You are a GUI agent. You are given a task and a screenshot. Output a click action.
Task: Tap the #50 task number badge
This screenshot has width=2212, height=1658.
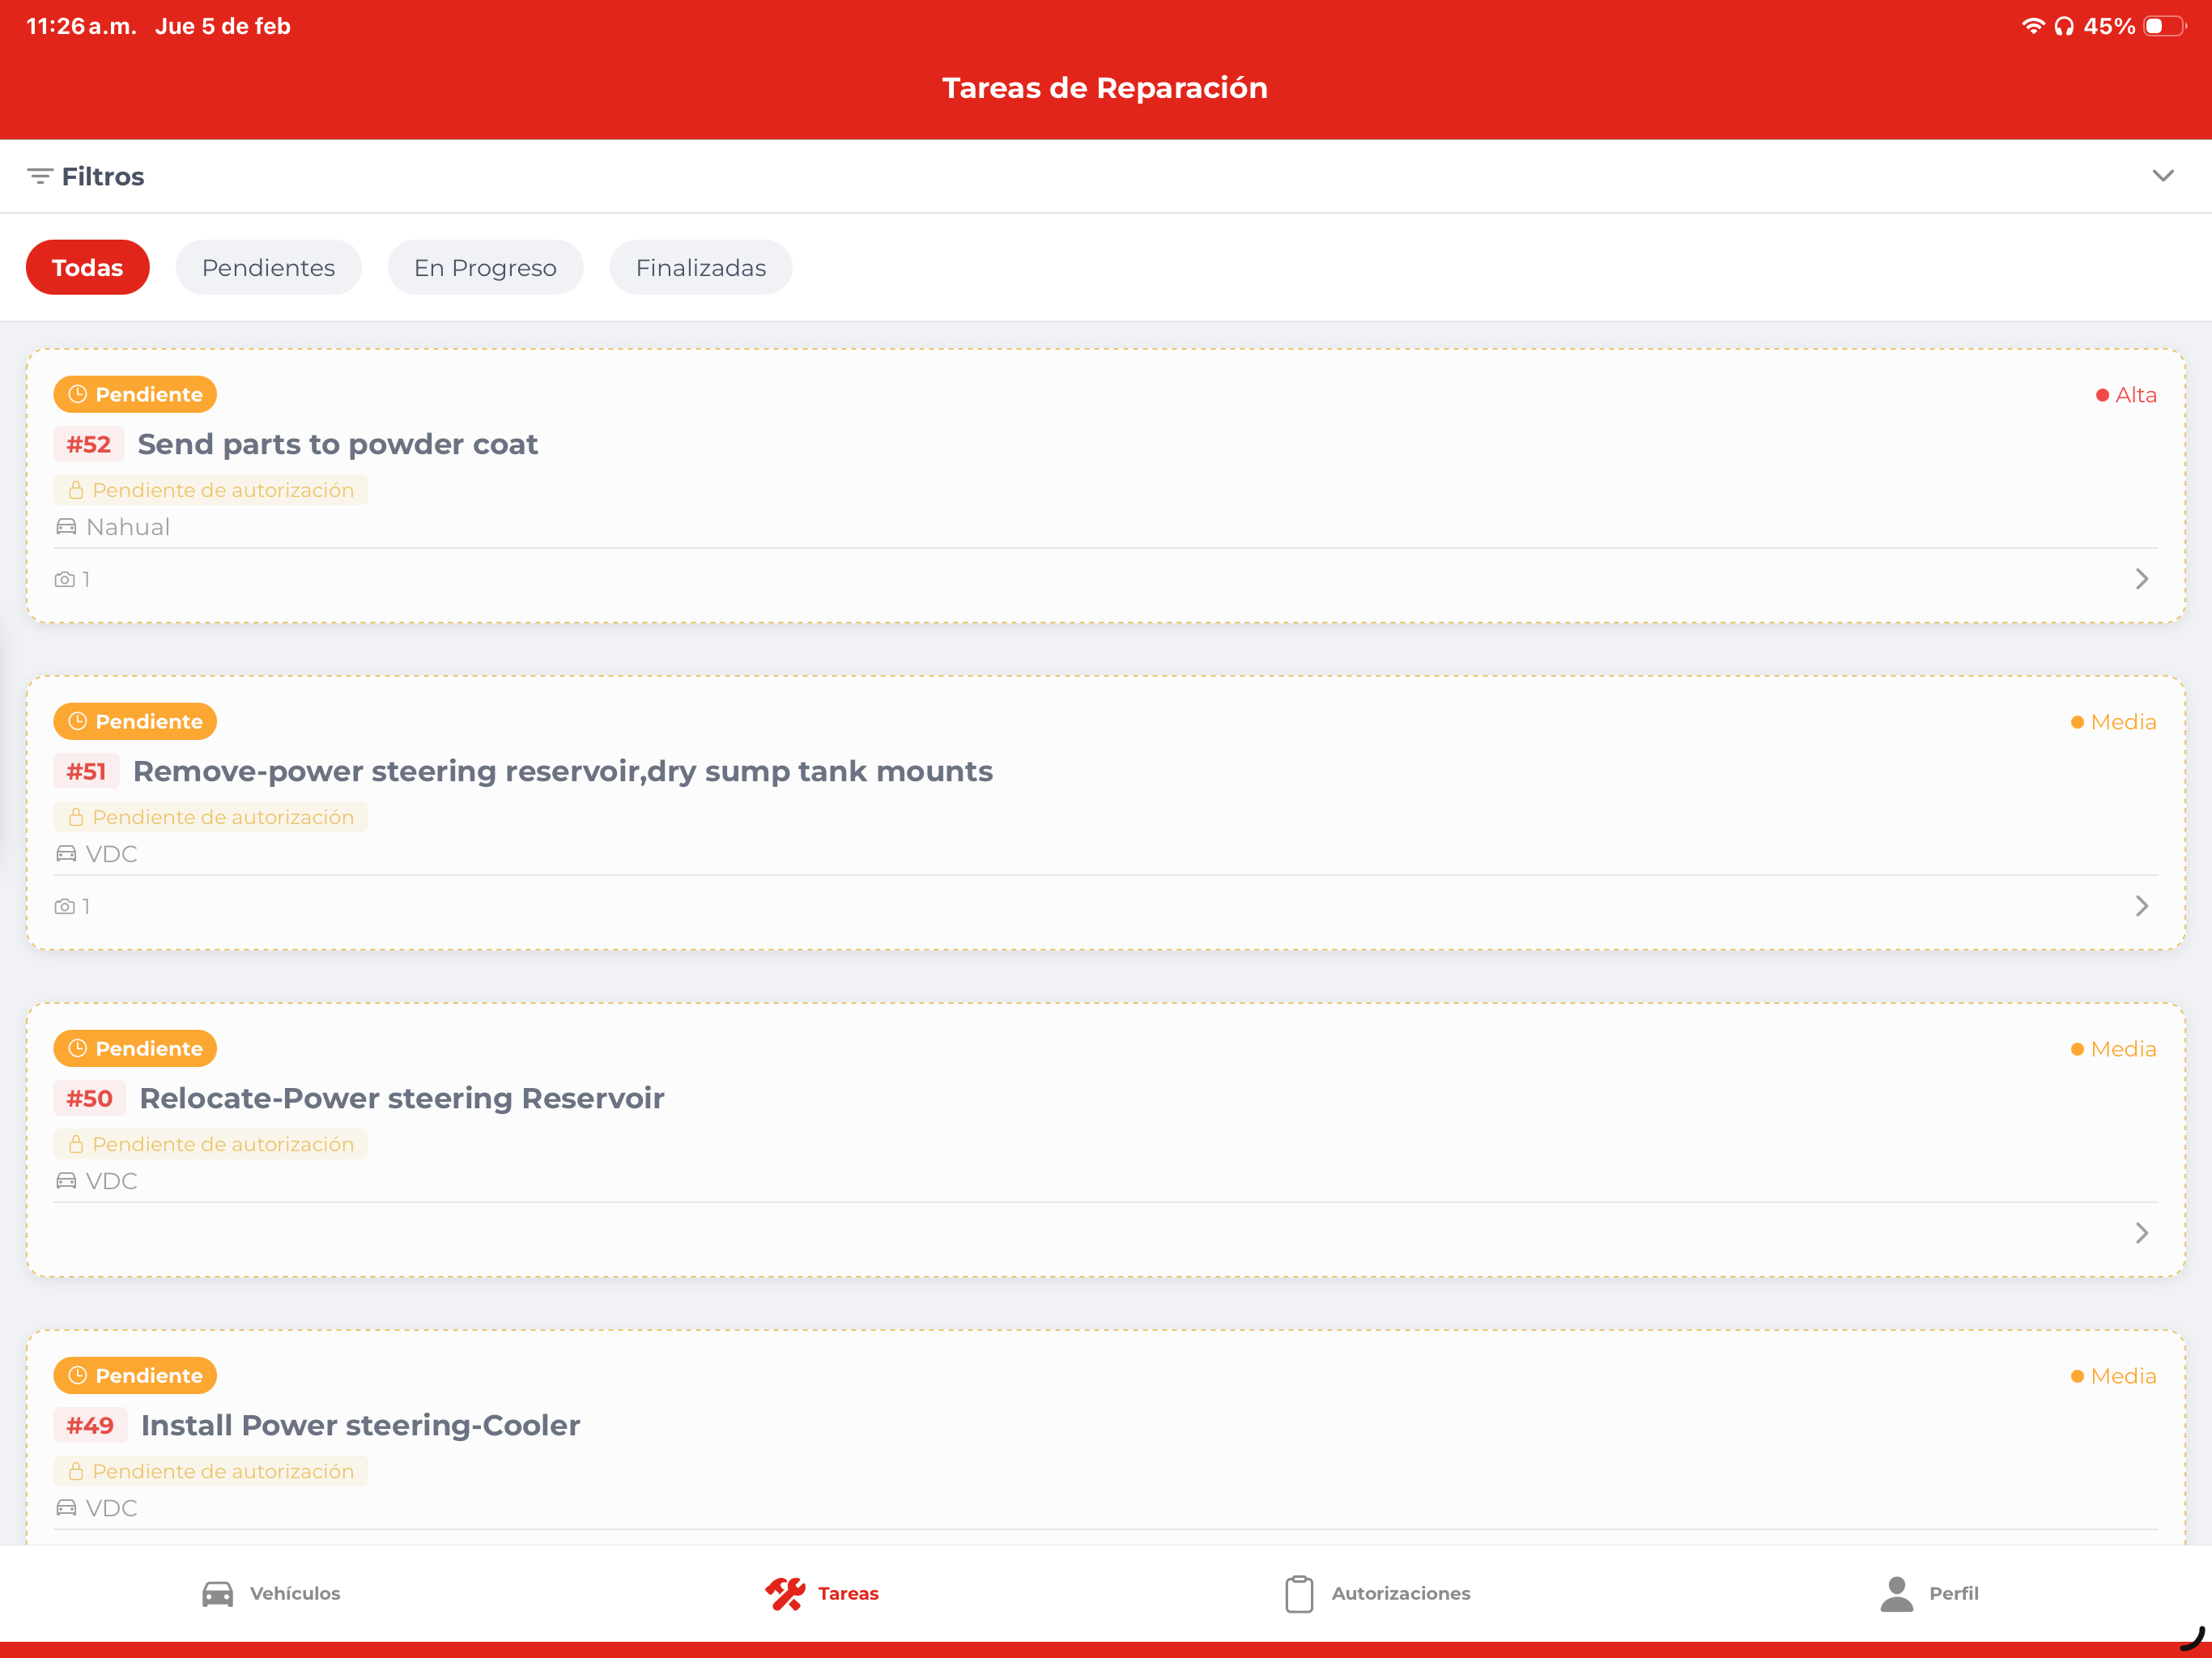[90, 1098]
